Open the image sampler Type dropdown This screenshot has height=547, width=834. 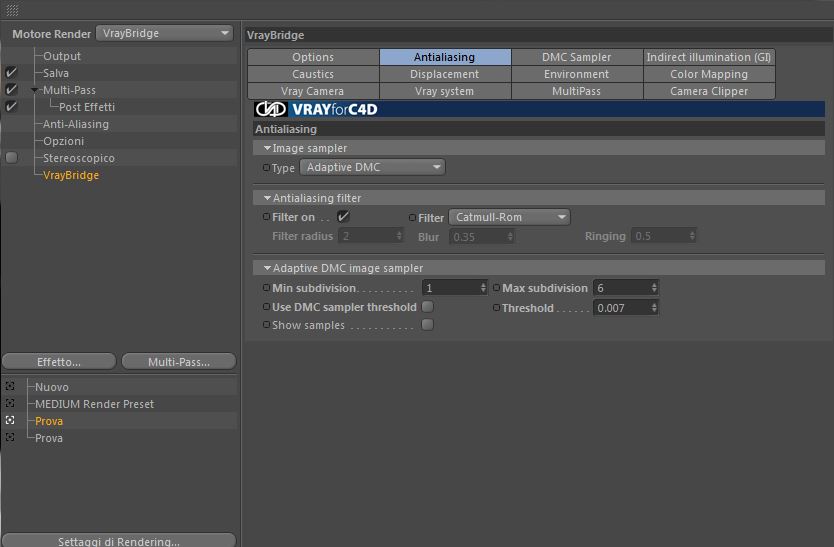pyautogui.click(x=372, y=167)
